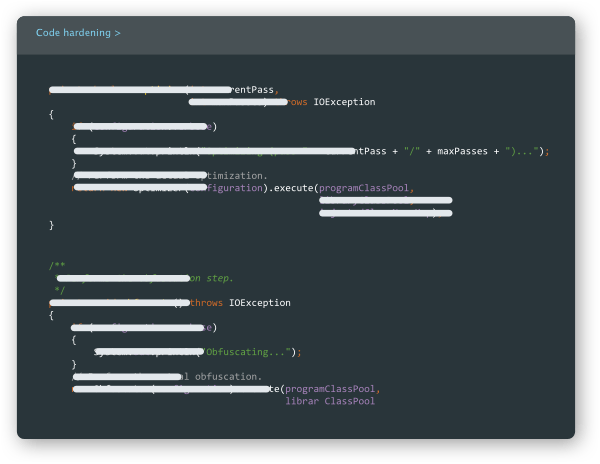The height and width of the screenshot is (464, 600).
Task: Click 'programClassPool,' after 'te('
Action: point(333,389)
